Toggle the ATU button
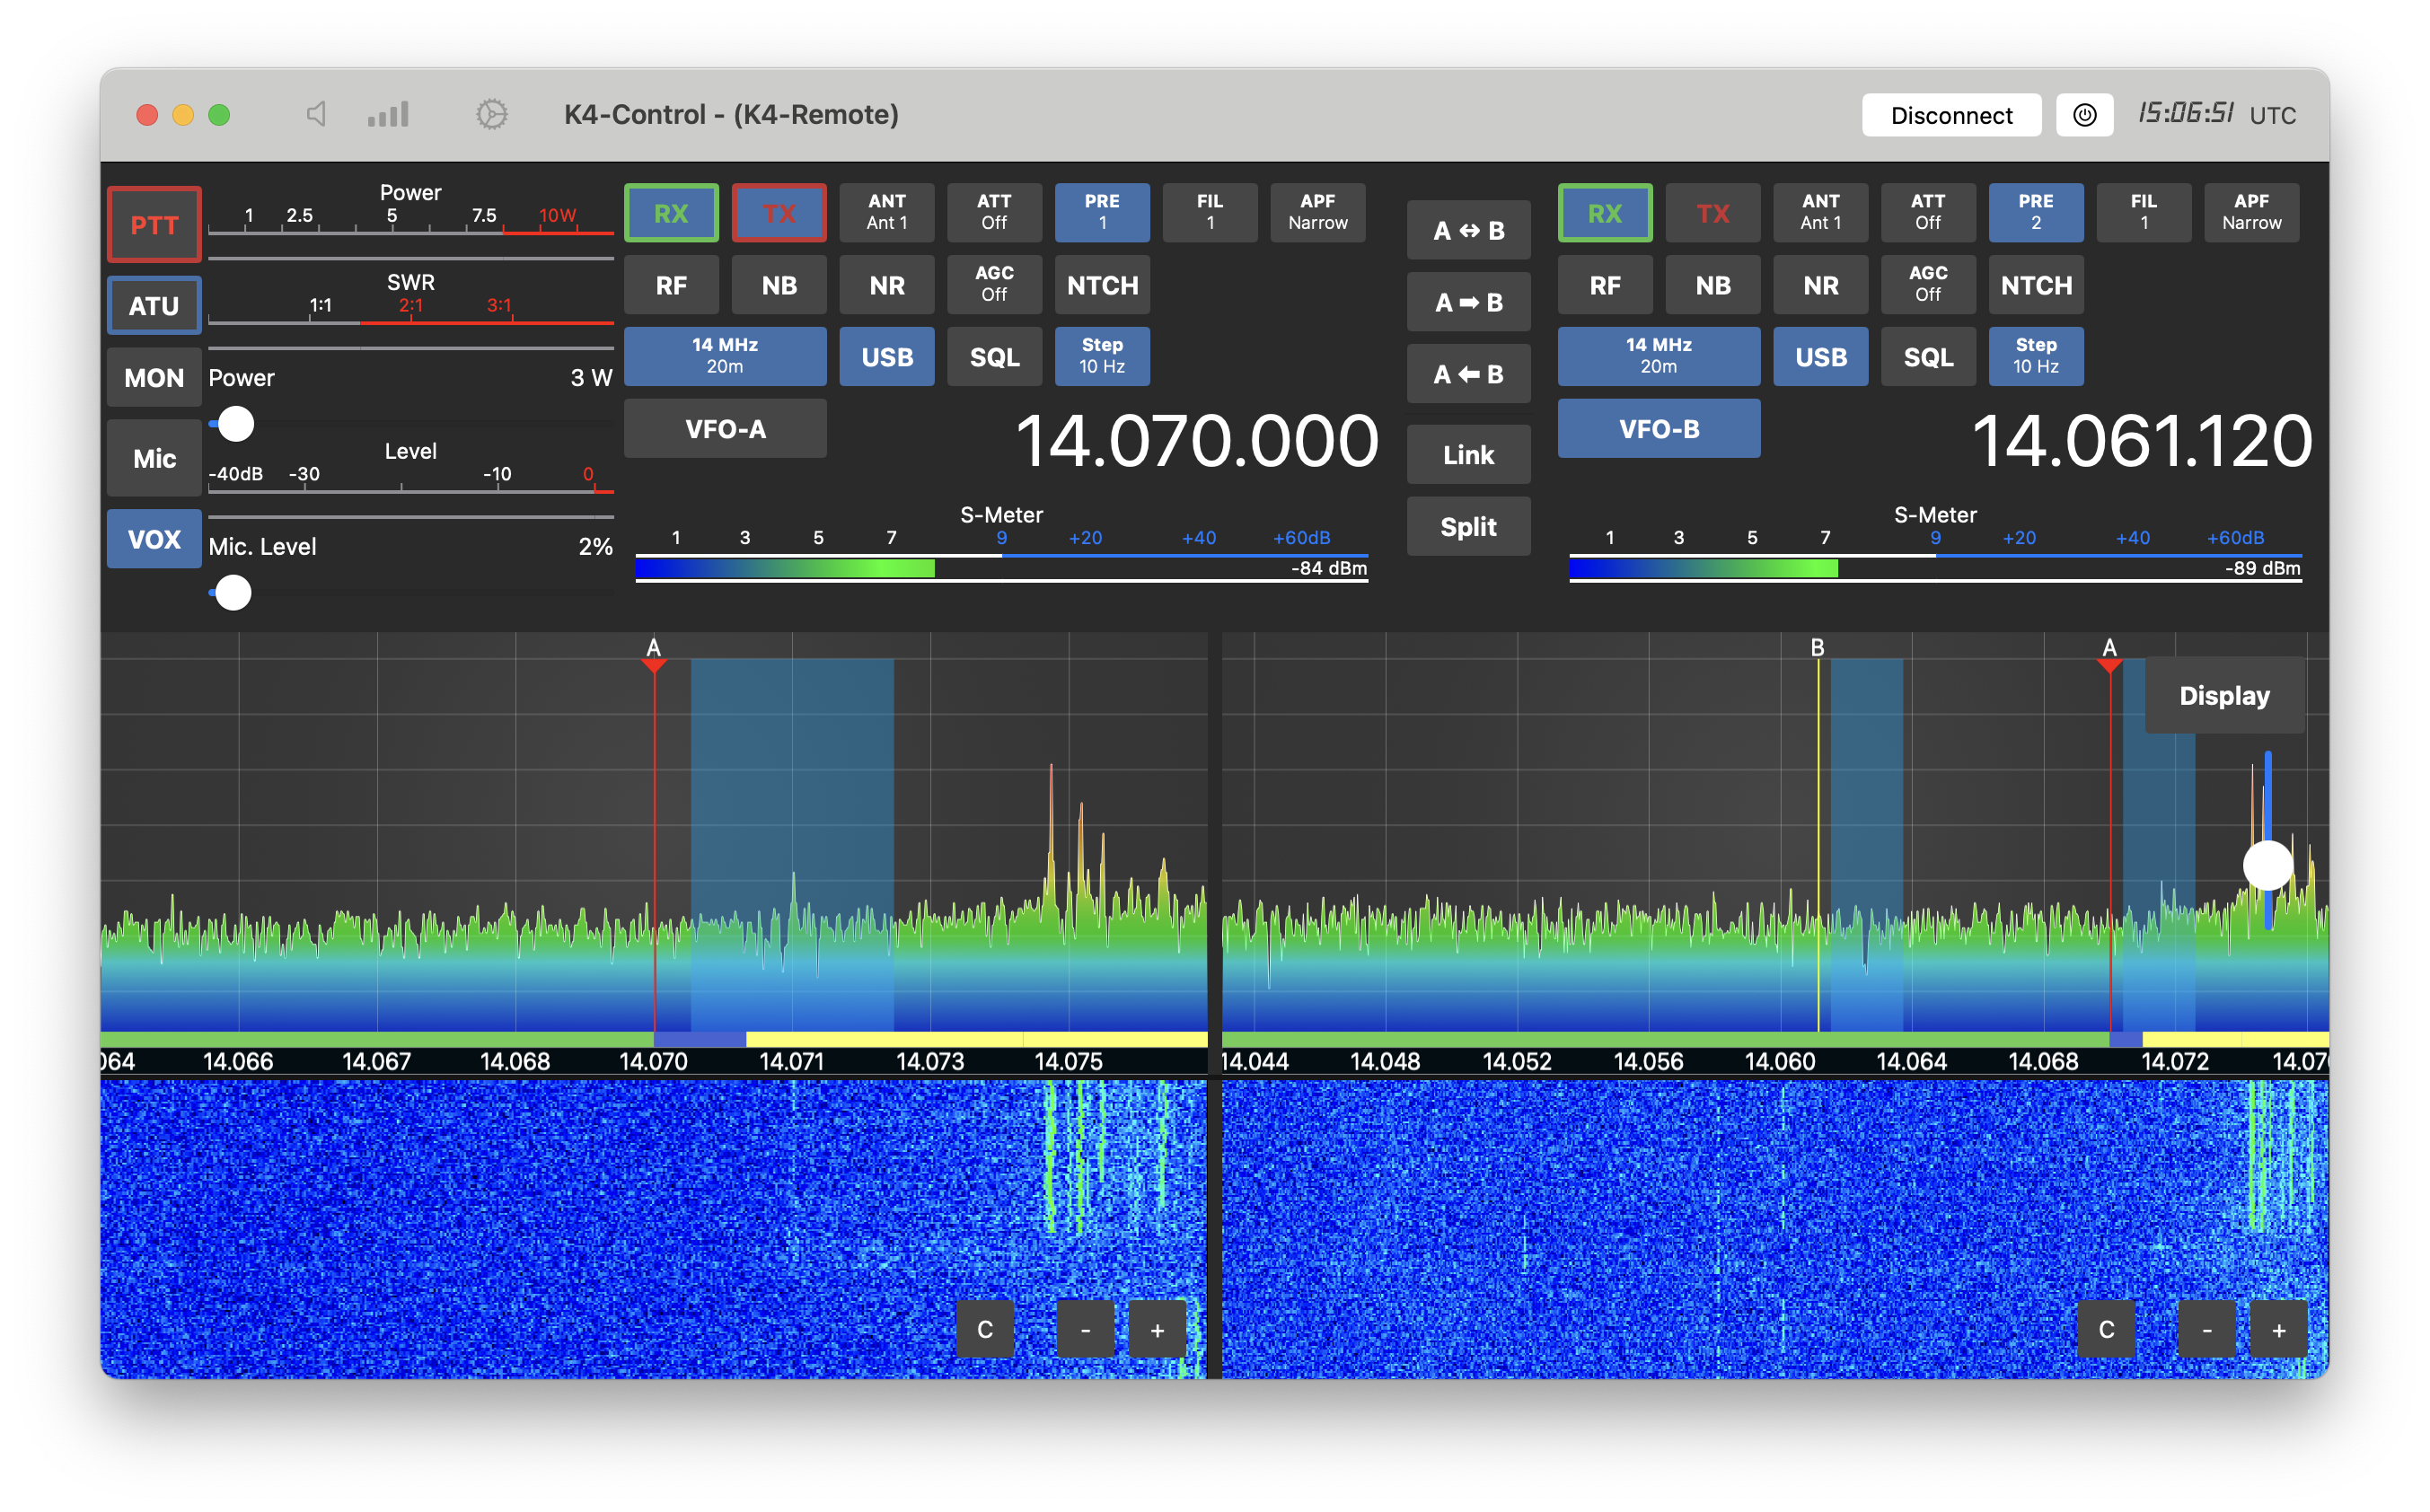The height and width of the screenshot is (1512, 2430). tap(154, 305)
